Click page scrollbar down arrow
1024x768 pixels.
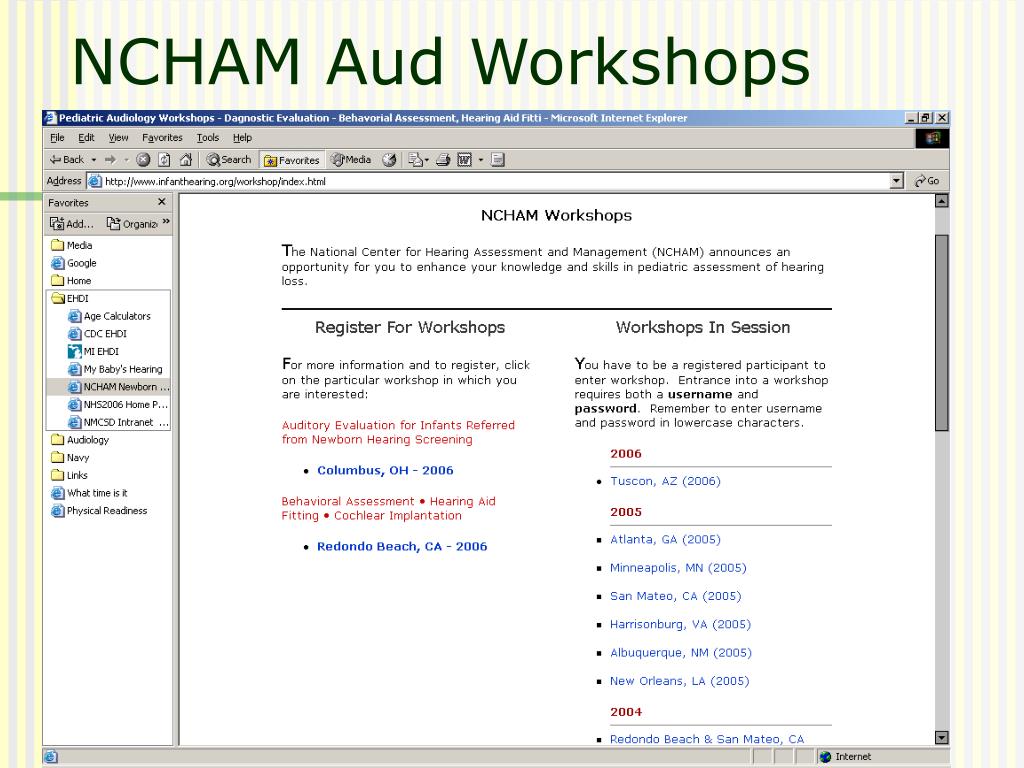[x=941, y=738]
